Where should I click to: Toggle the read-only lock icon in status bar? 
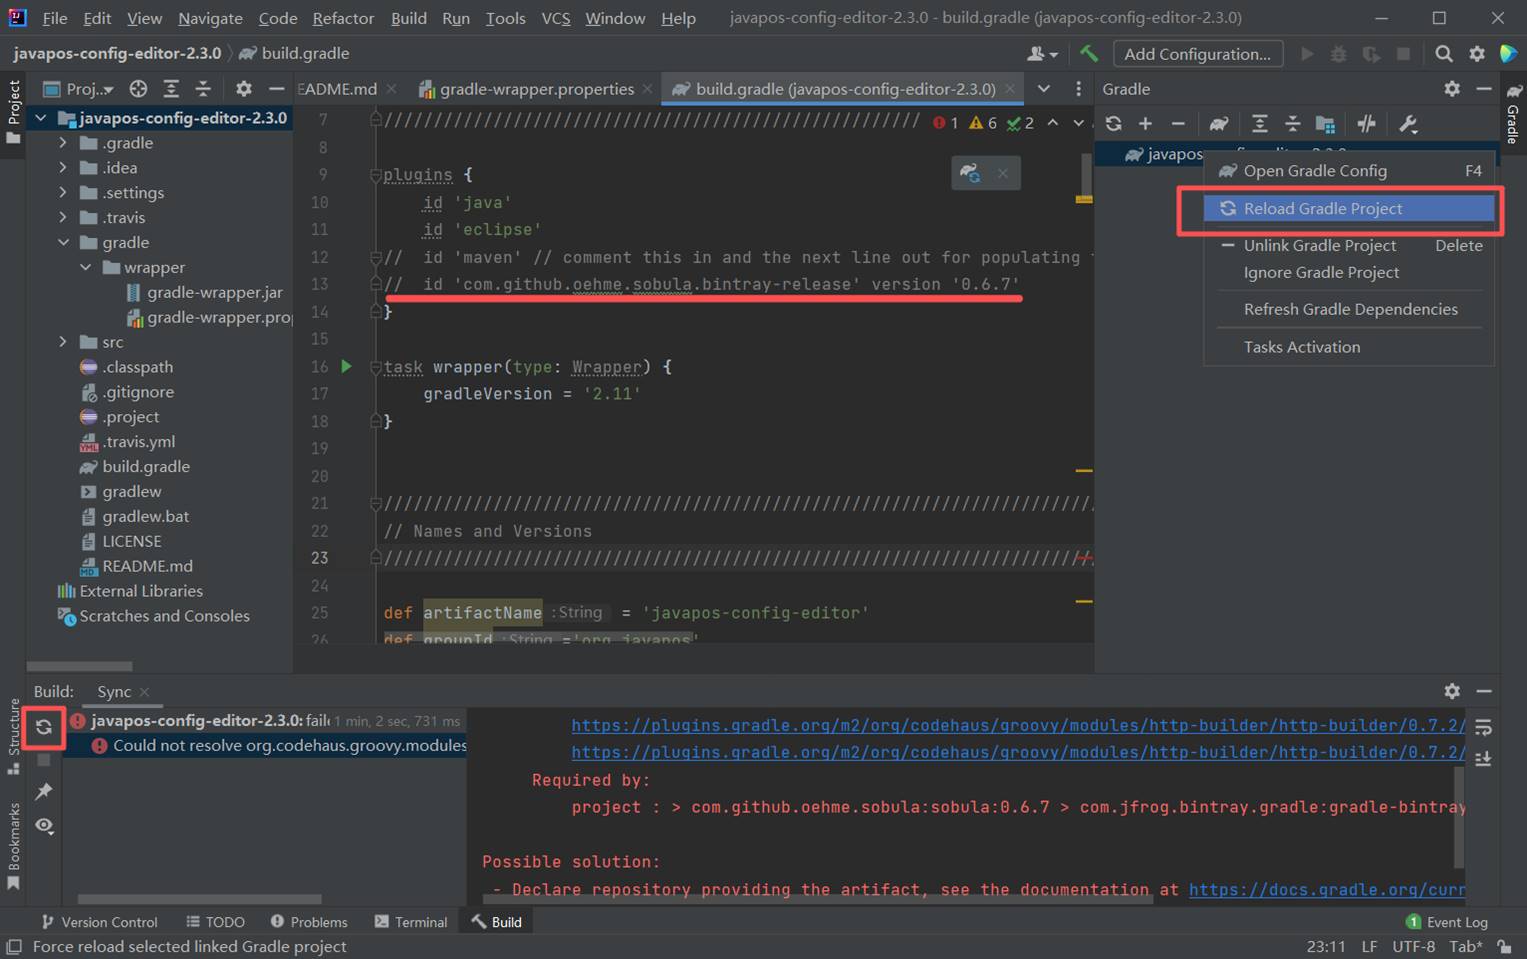(x=1504, y=946)
